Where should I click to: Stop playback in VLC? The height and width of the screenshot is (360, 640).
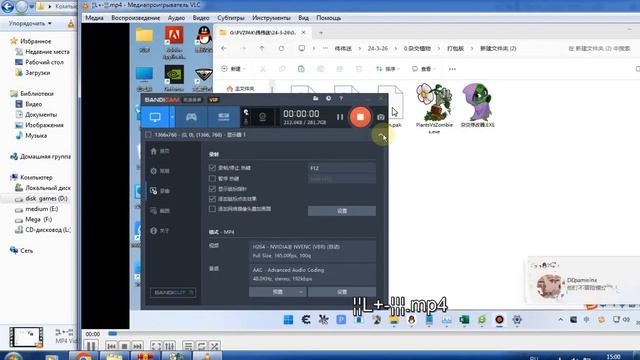click(x=124, y=346)
